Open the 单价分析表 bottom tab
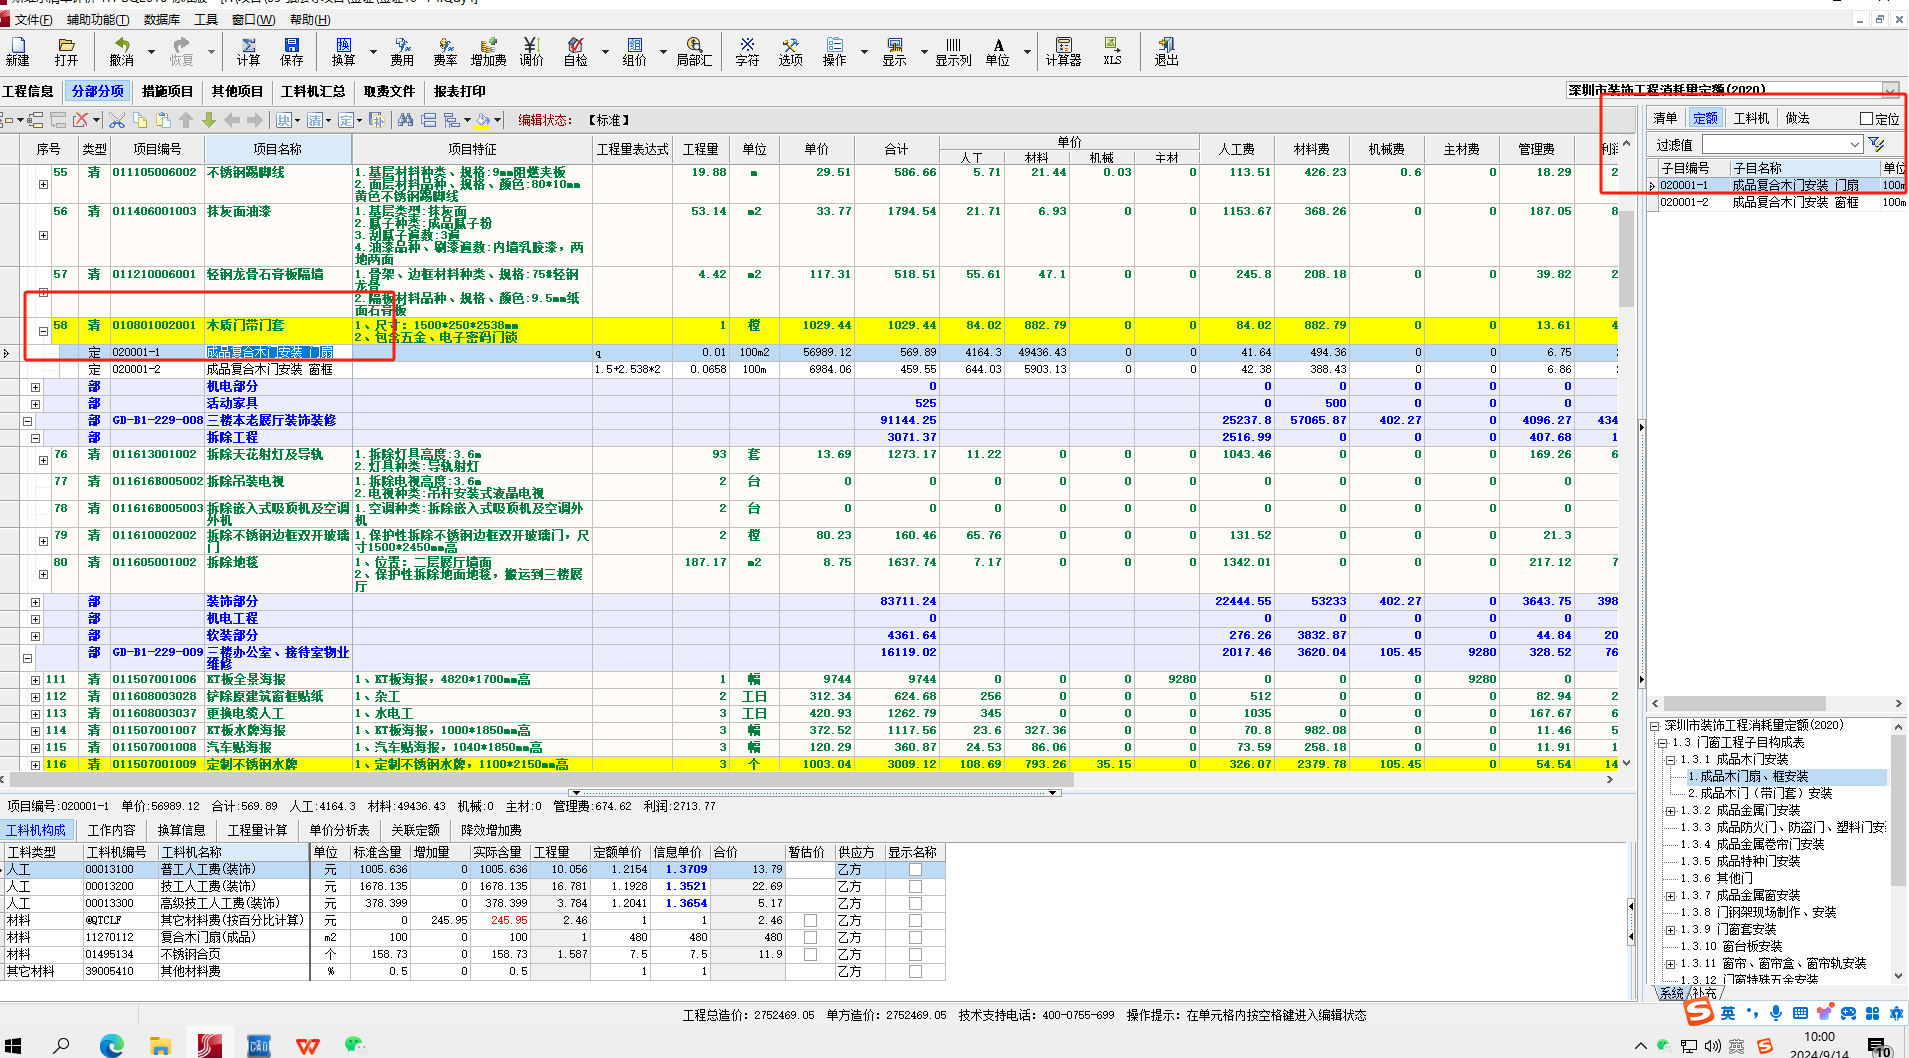Image resolution: width=1909 pixels, height=1058 pixels. (x=339, y=830)
